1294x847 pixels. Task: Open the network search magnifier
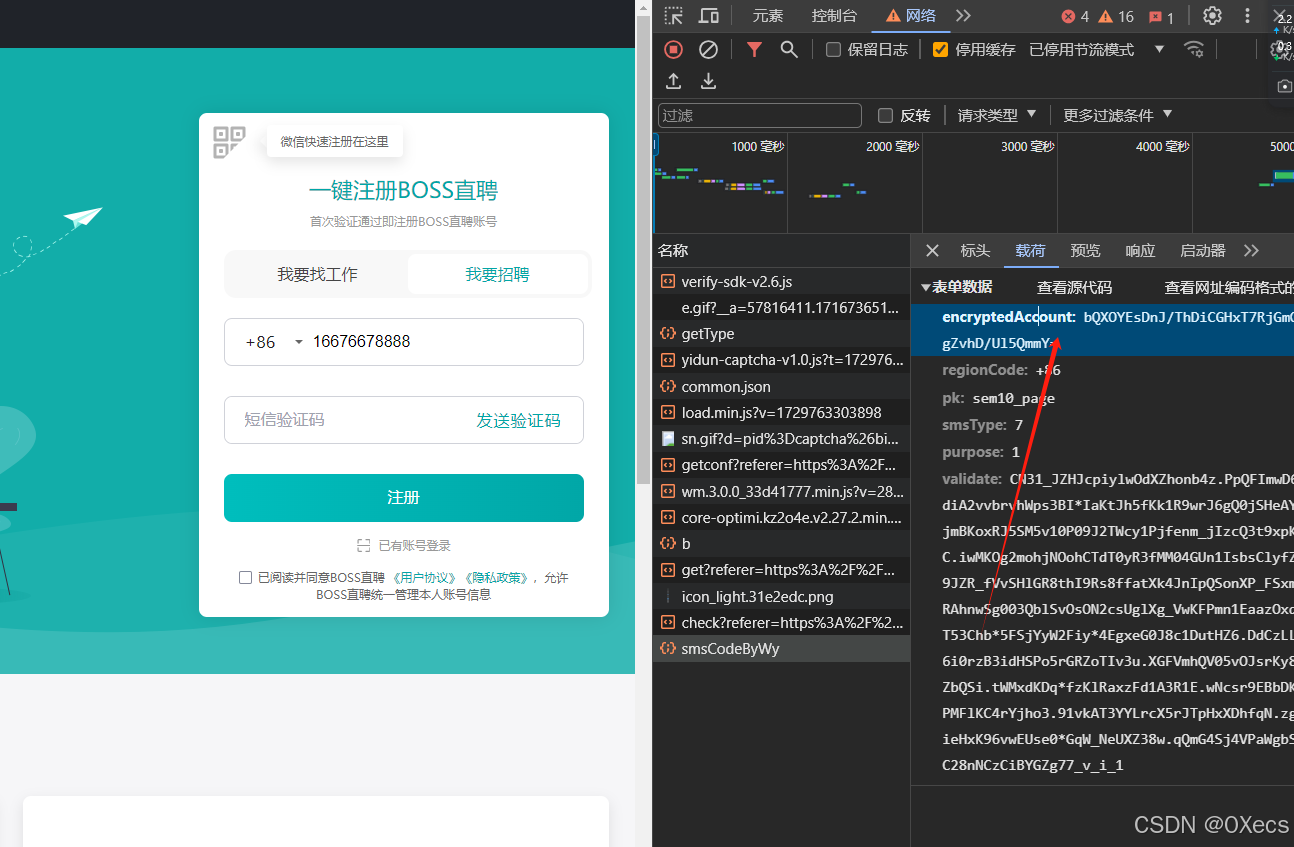(x=789, y=49)
